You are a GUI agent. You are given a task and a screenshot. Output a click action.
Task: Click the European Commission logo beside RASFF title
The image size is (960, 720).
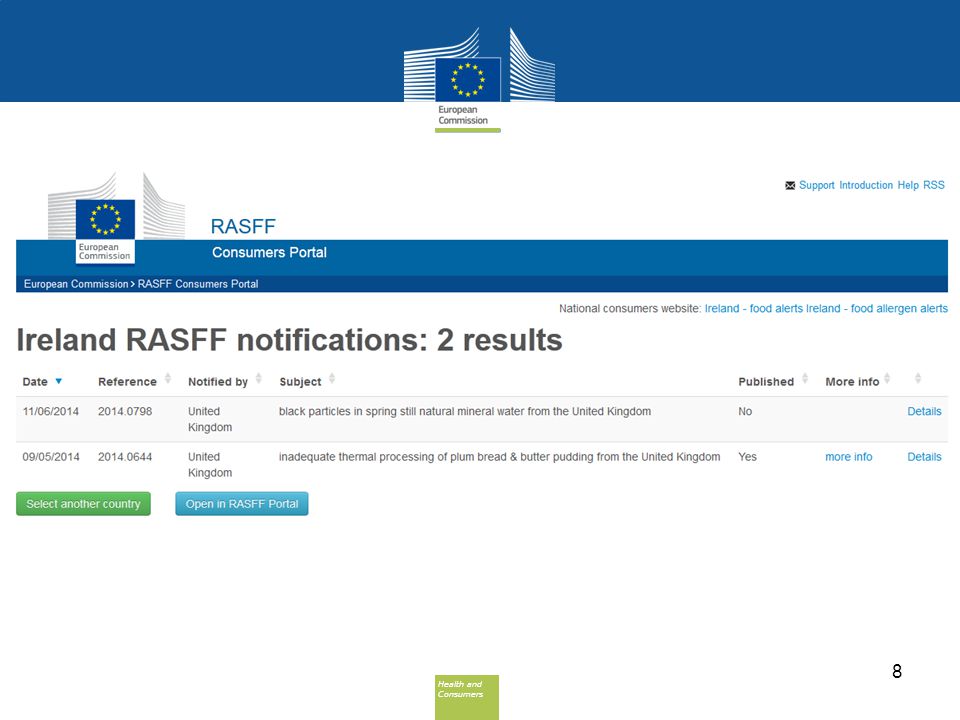coord(116,218)
